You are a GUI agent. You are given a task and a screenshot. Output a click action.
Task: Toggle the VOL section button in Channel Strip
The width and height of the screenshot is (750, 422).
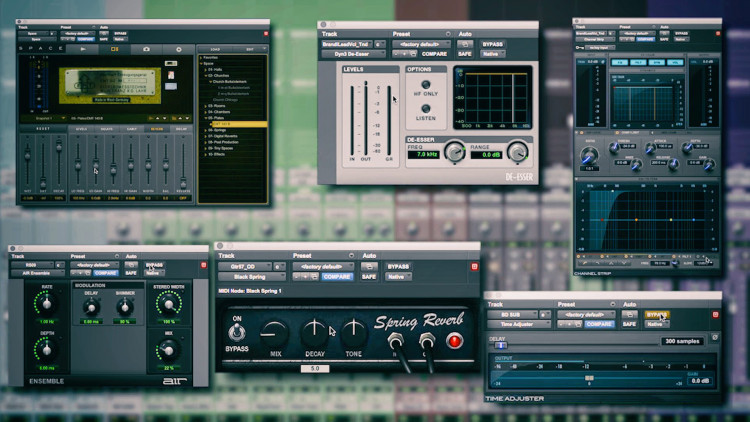pyautogui.click(x=675, y=63)
